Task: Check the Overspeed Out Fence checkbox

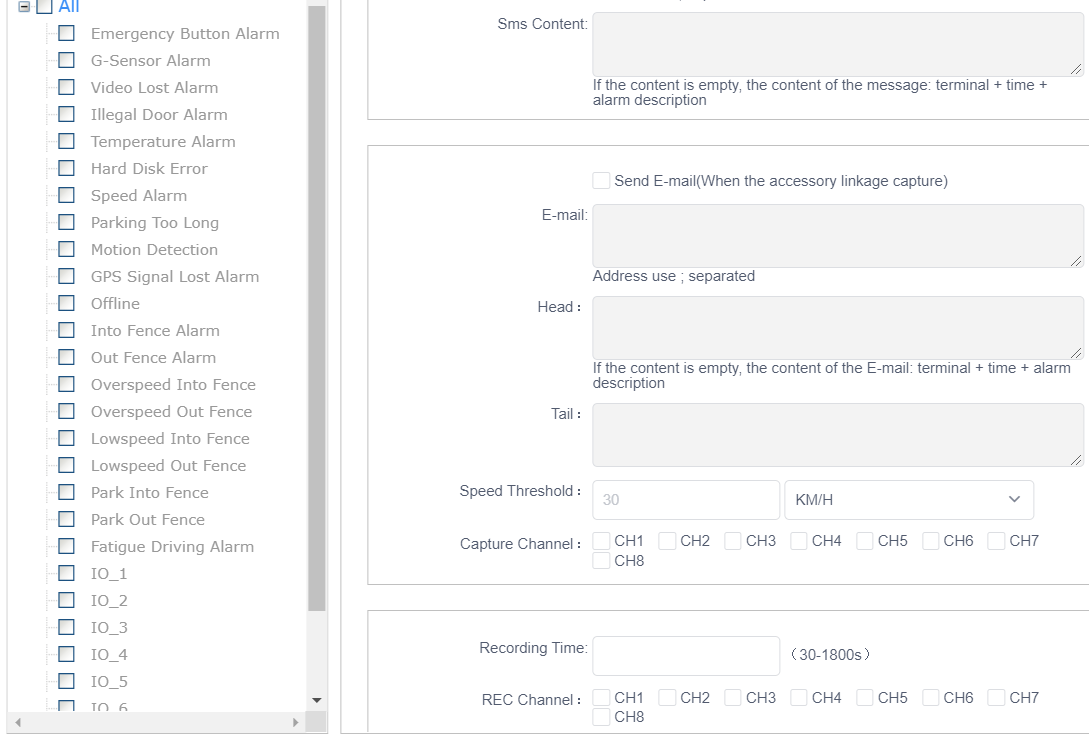Action: 67,411
